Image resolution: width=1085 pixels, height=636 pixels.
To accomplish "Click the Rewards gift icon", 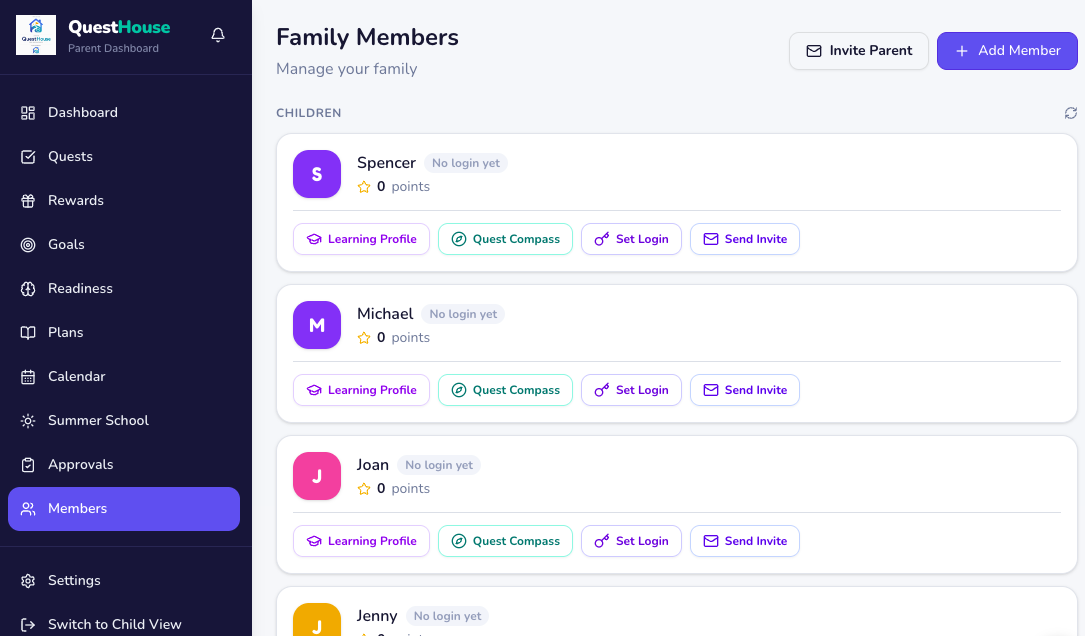I will point(28,201).
